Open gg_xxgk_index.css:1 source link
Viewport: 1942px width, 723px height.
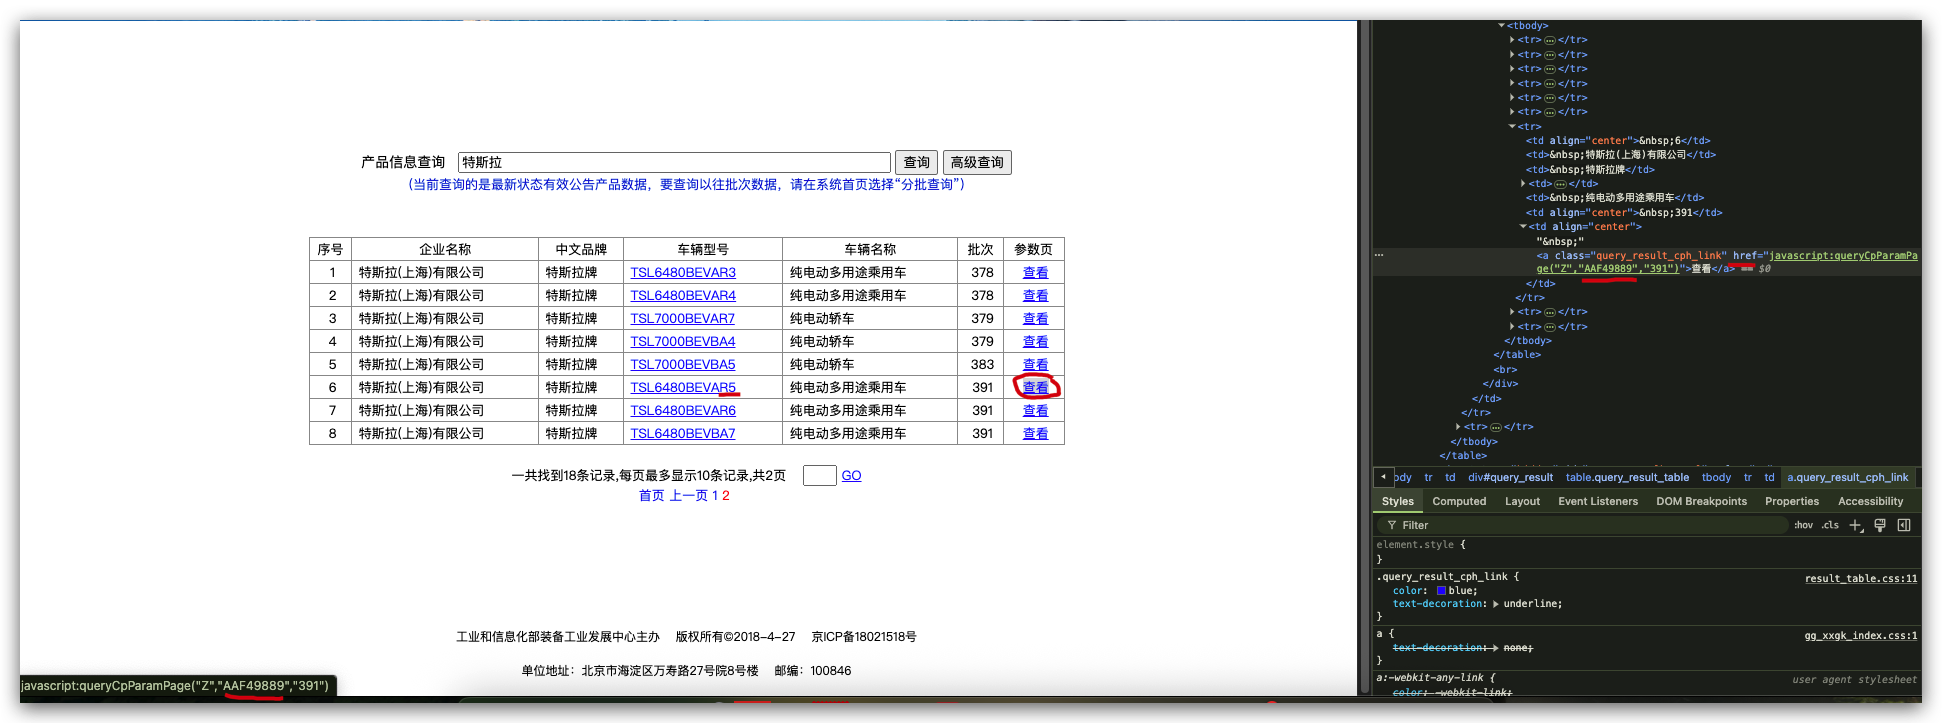pyautogui.click(x=1861, y=636)
